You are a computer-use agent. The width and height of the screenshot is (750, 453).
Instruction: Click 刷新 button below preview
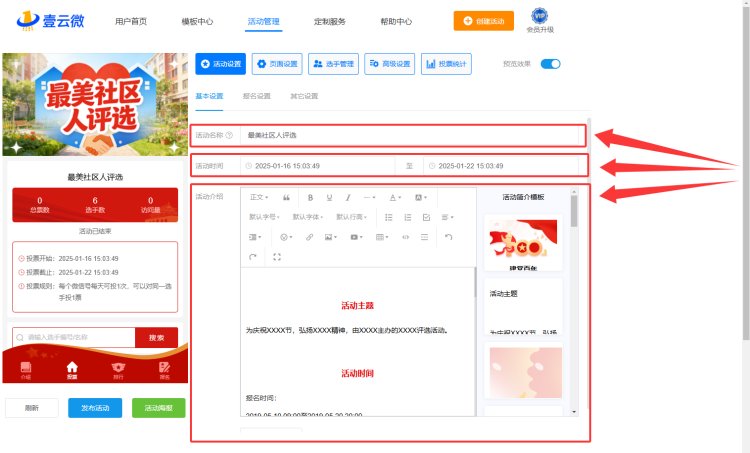[x=32, y=408]
